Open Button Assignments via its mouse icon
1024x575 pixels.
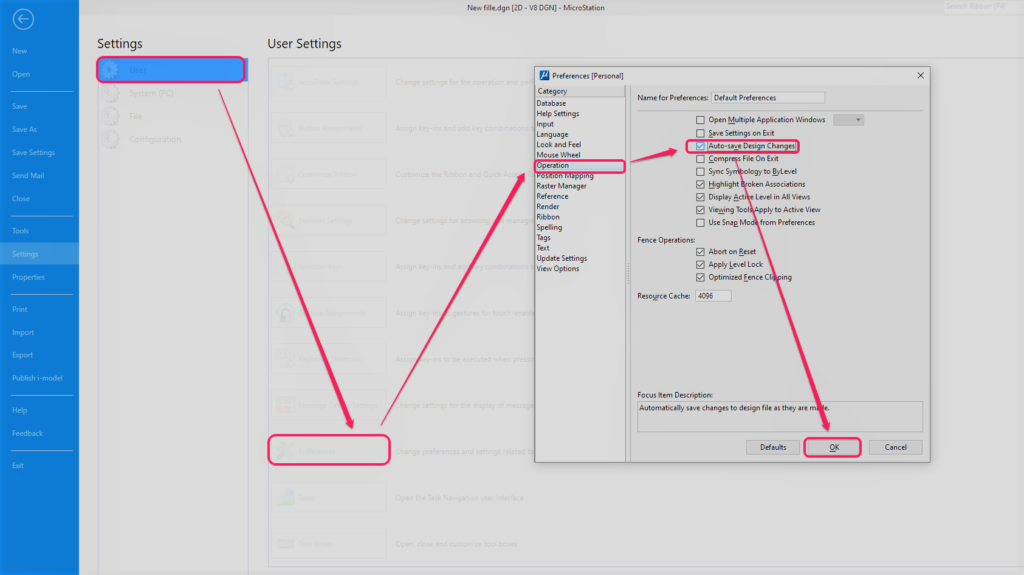point(285,128)
